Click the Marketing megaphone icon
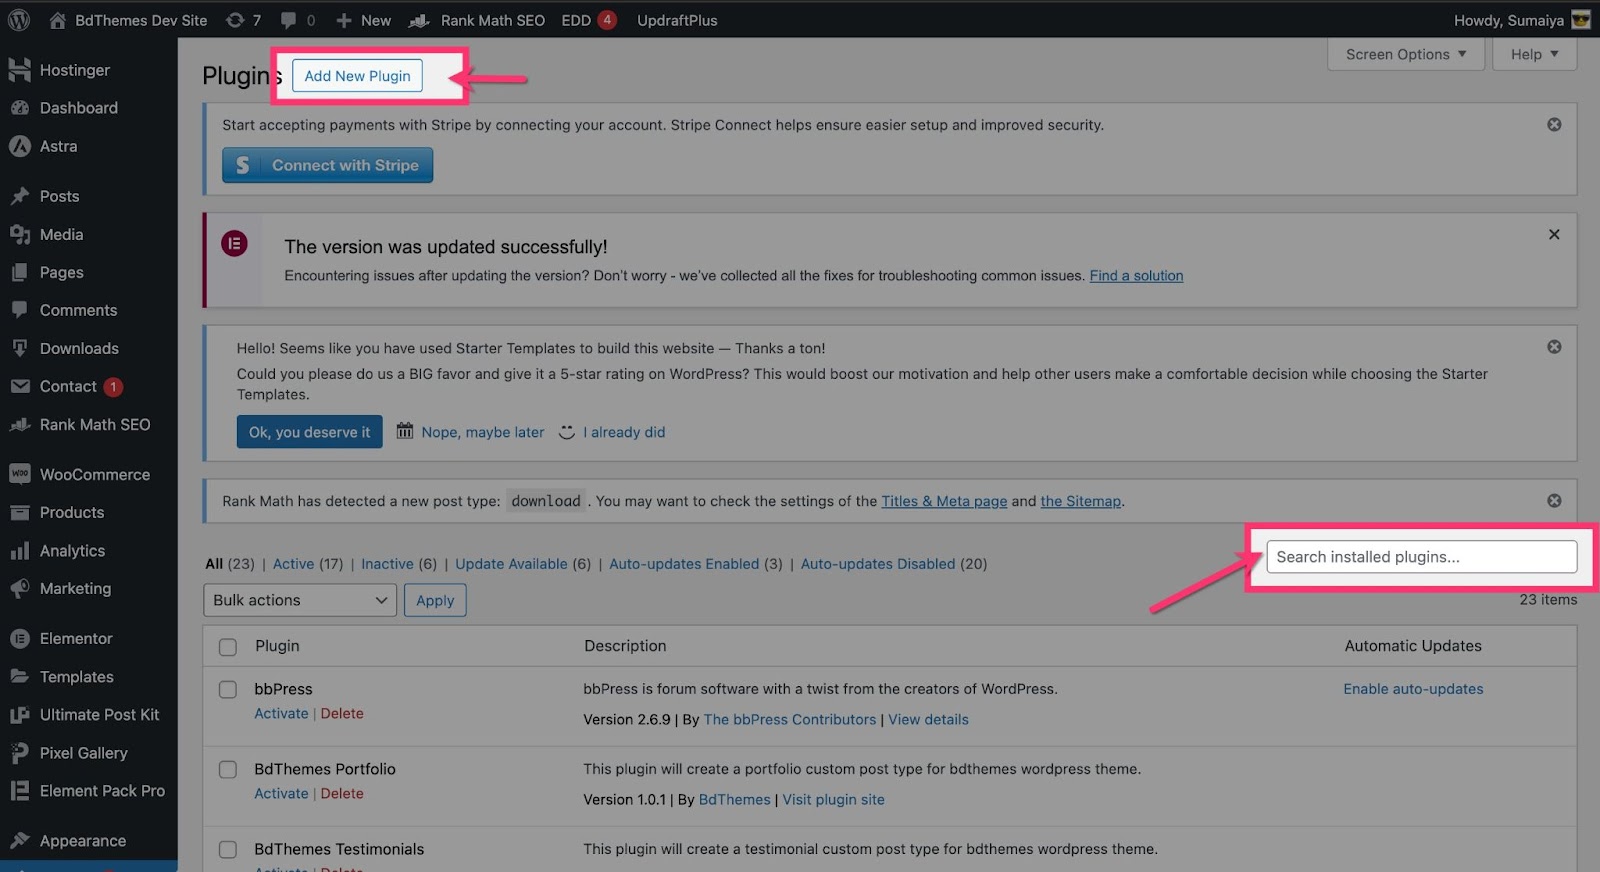Screen dimensions: 1600x872 click(x=19, y=588)
